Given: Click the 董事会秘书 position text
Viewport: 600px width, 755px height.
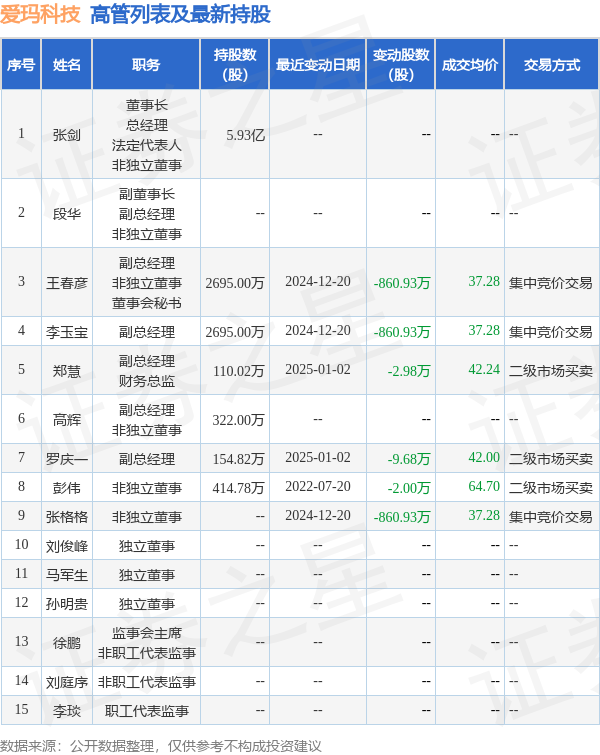Looking at the screenshot, I should coord(146,303).
